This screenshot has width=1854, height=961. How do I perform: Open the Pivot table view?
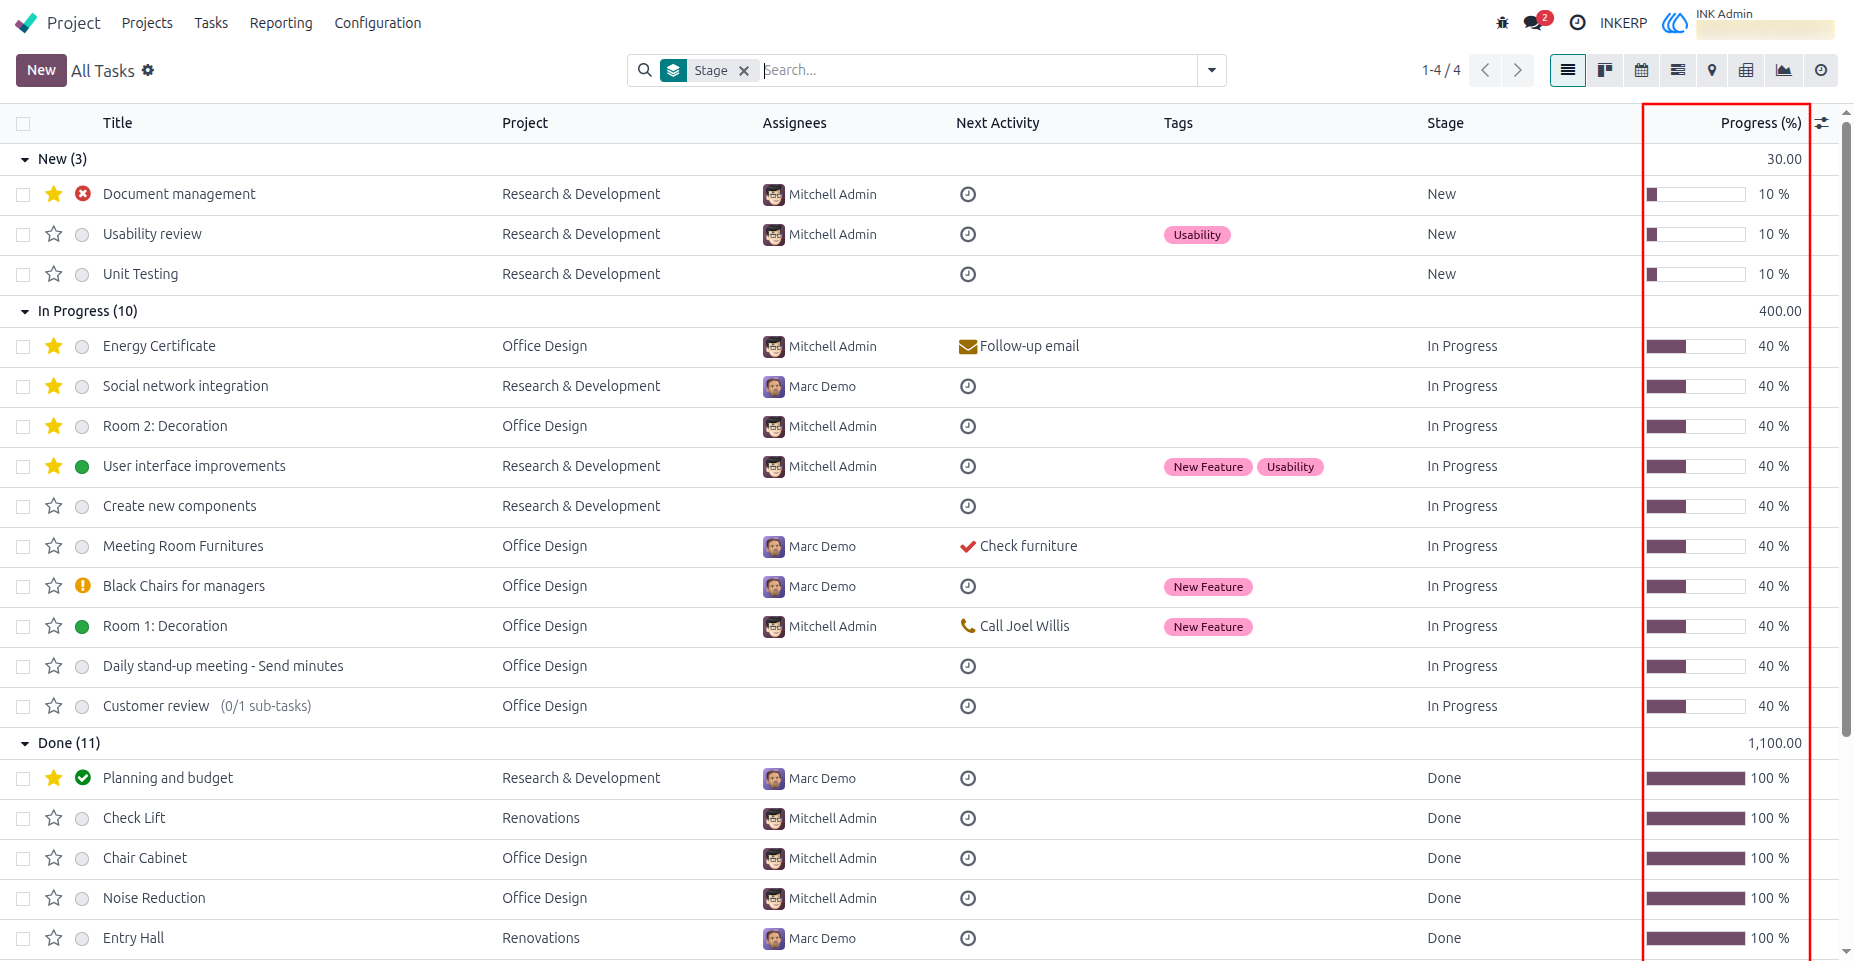[x=1746, y=70]
